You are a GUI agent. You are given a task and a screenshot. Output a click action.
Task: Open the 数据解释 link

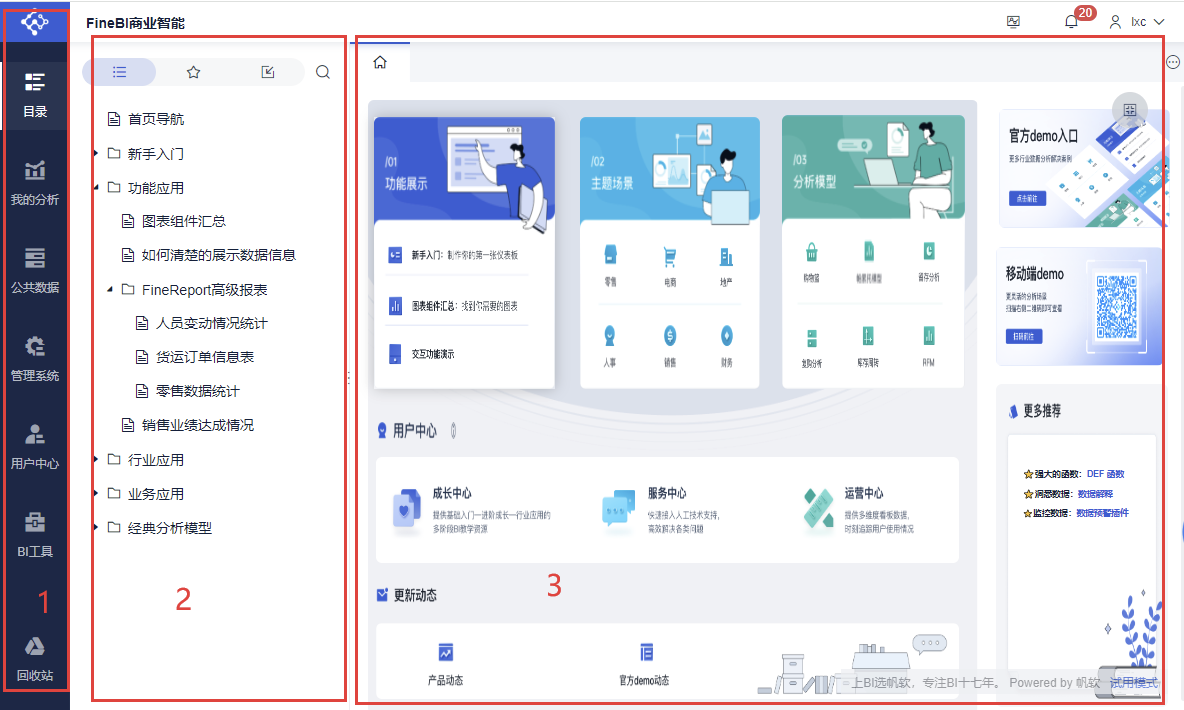tap(1095, 493)
